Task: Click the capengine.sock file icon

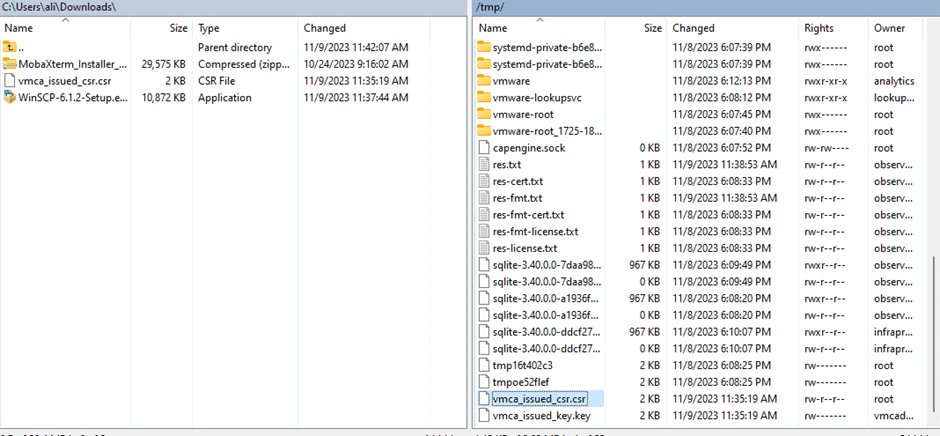Action: [x=484, y=148]
